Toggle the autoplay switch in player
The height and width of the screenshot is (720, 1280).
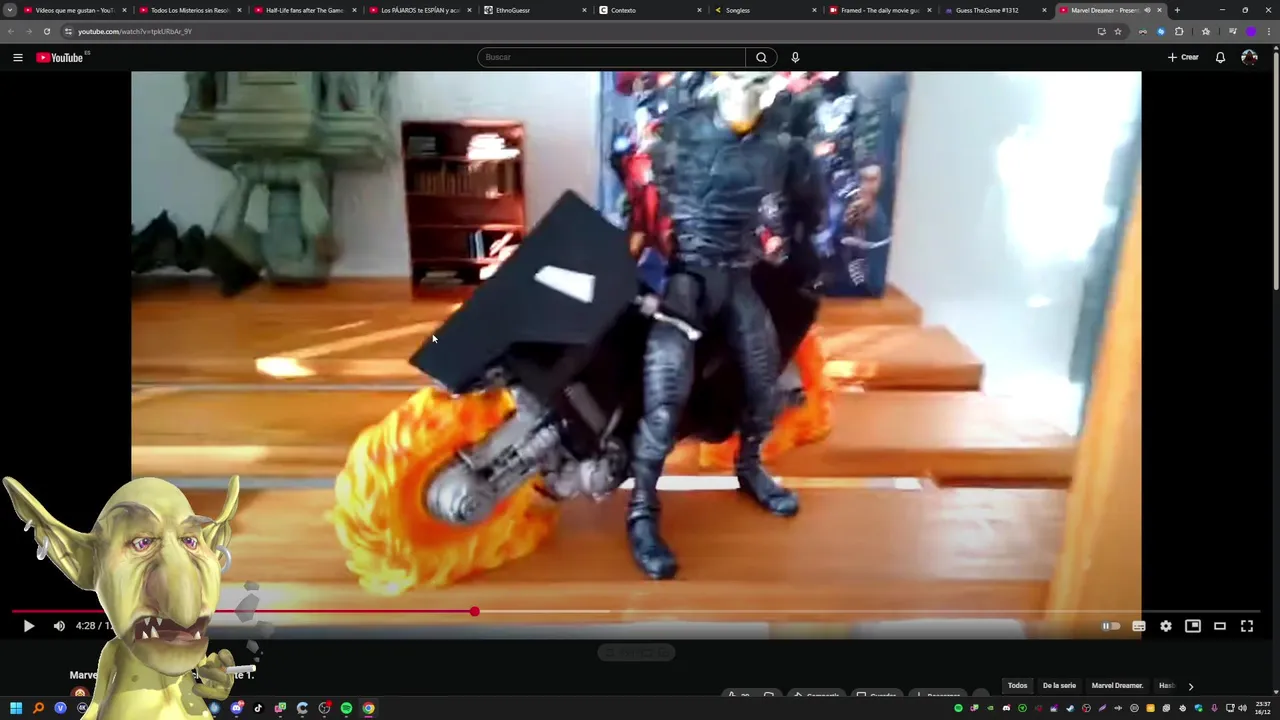coord(1111,626)
